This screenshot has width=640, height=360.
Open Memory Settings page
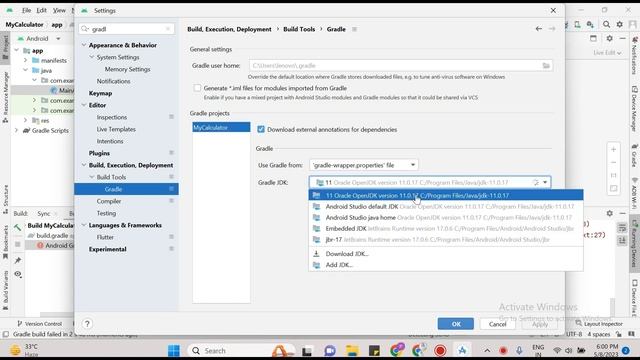tap(127, 69)
